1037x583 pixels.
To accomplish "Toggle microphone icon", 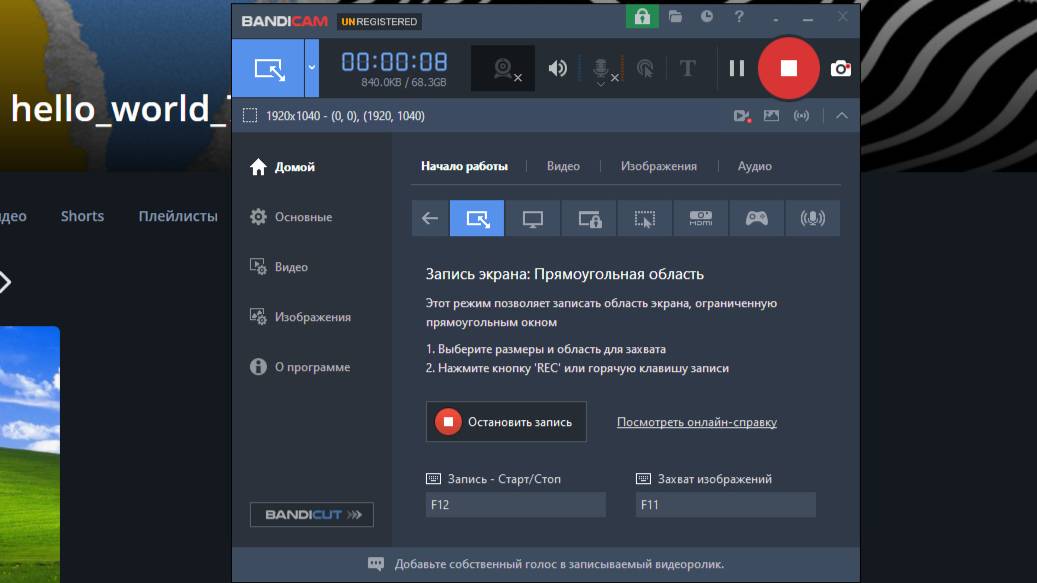I will click(601, 69).
